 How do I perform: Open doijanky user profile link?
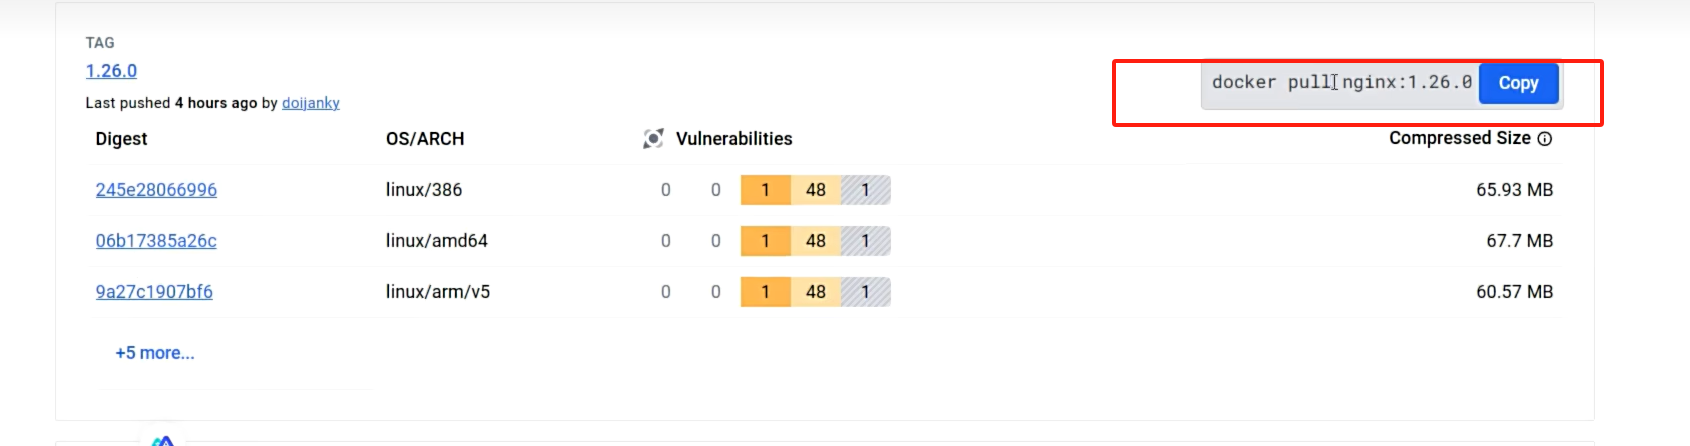(x=311, y=103)
